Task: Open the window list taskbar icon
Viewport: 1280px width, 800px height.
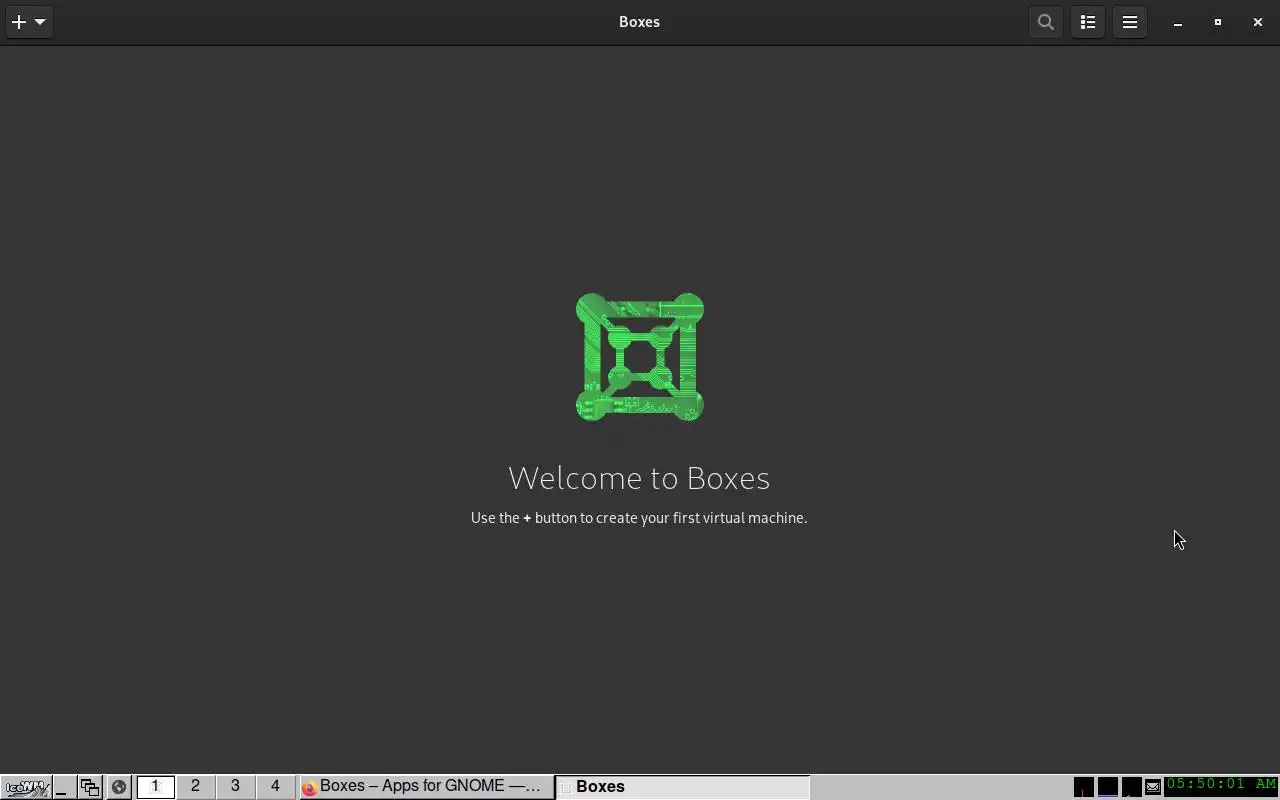Action: click(90, 787)
